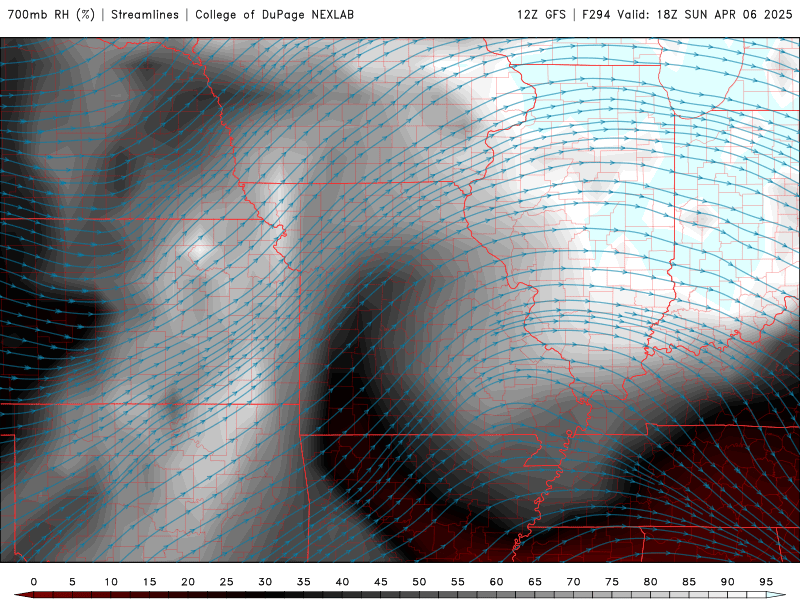
Task: Click the colorbar label "10"
Action: pos(111,582)
